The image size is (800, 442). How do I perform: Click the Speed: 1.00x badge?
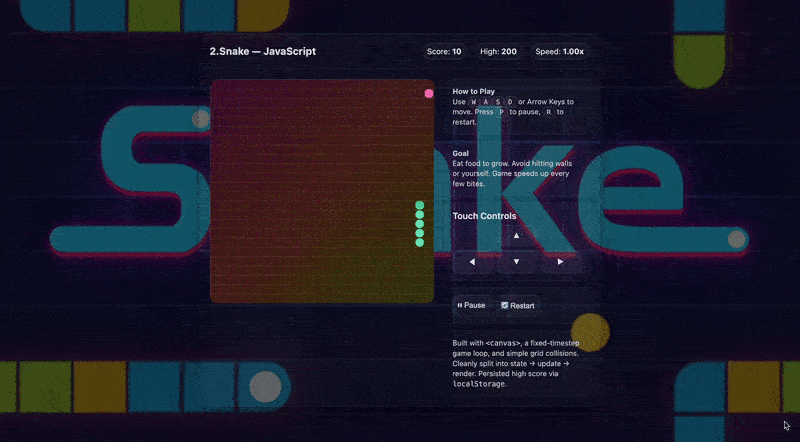point(559,52)
